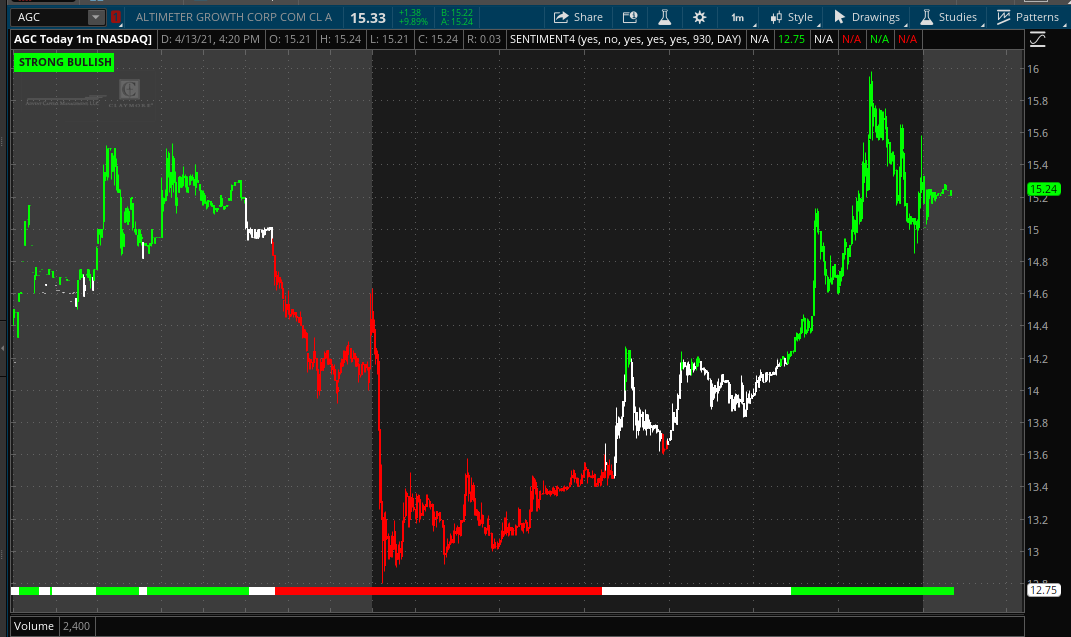
Task: Open the AGC symbol selector dropdown arrow
Action: click(96, 17)
